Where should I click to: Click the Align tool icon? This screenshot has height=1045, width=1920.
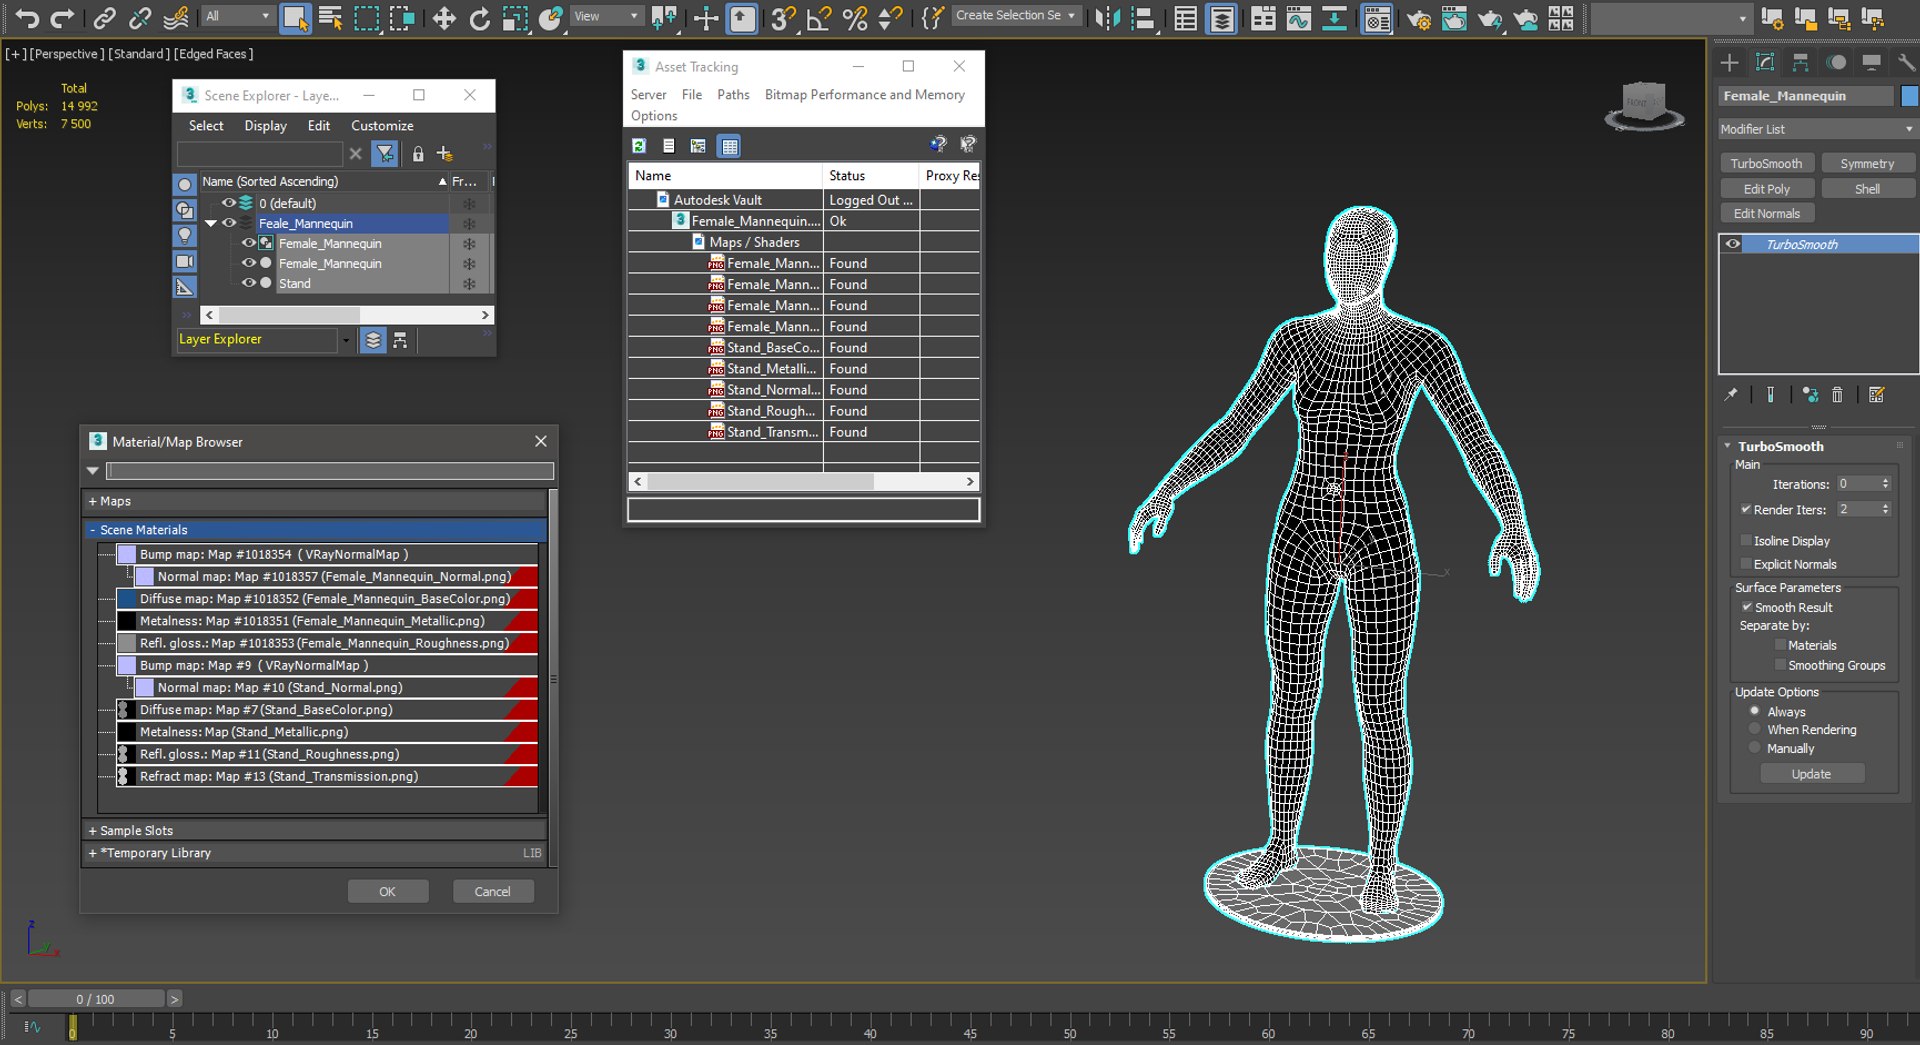(x=1143, y=17)
